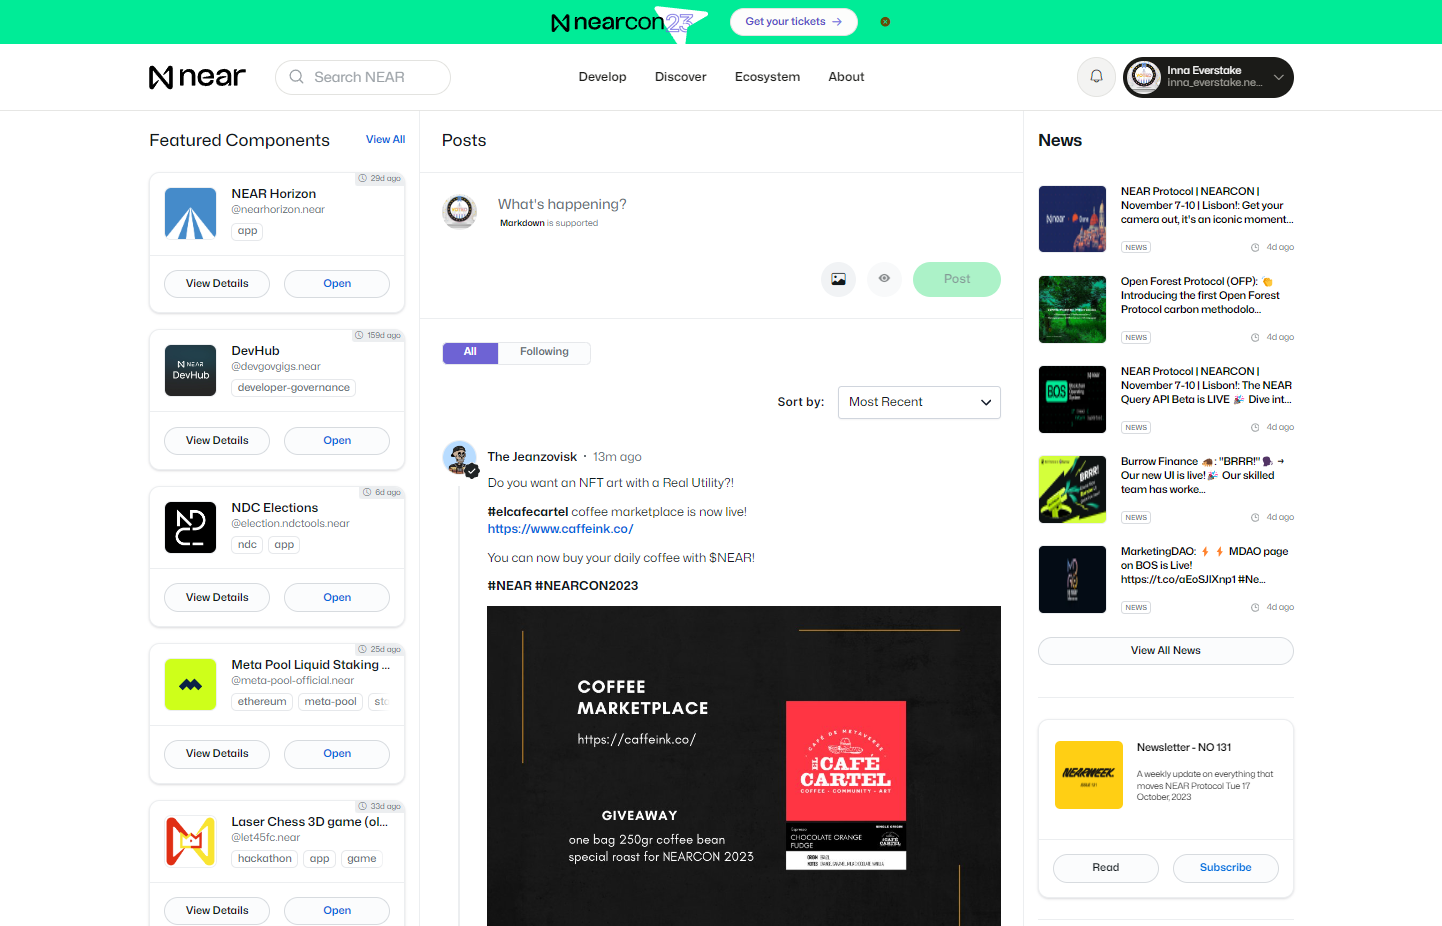
Task: Open the Ecosystem navigation menu
Action: click(767, 77)
